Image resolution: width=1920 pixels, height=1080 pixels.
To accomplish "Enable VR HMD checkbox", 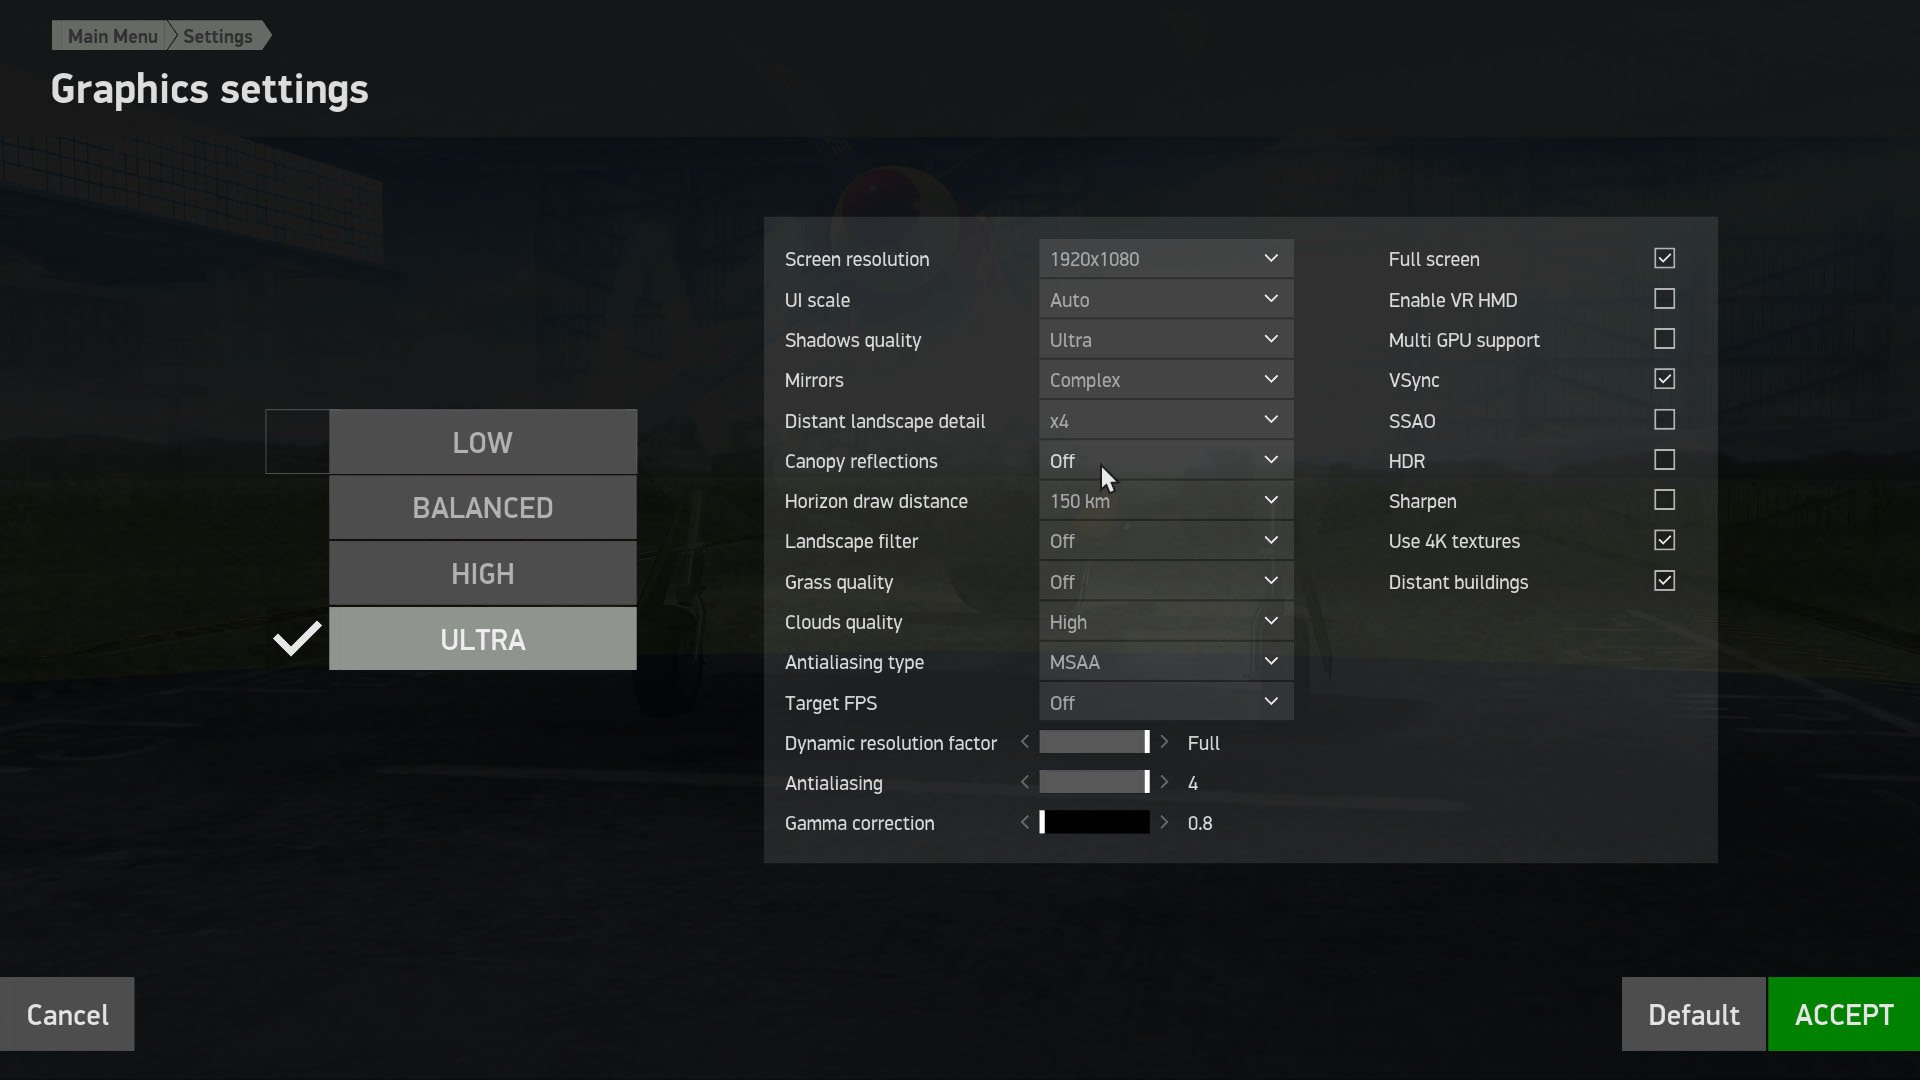I will point(1664,299).
